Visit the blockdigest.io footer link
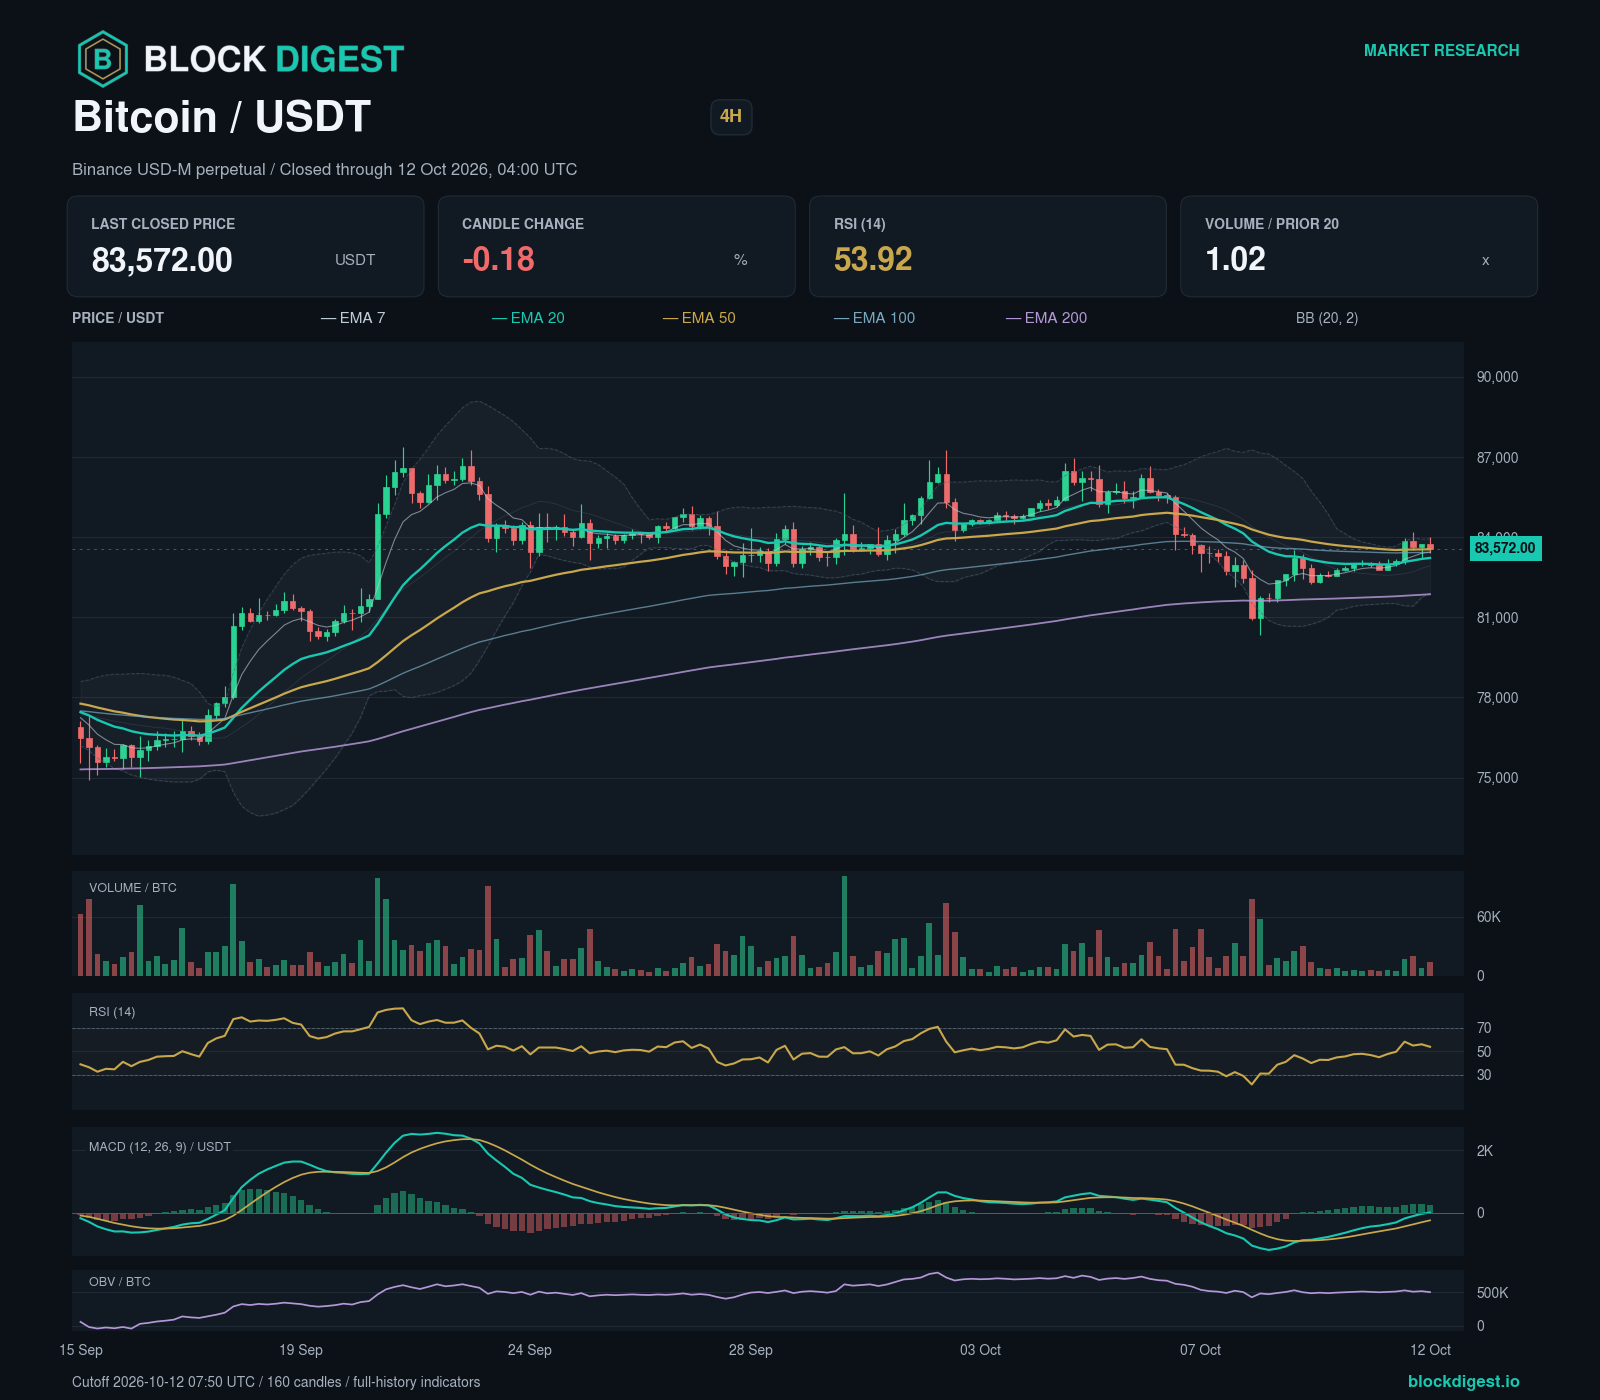 pos(1463,1381)
